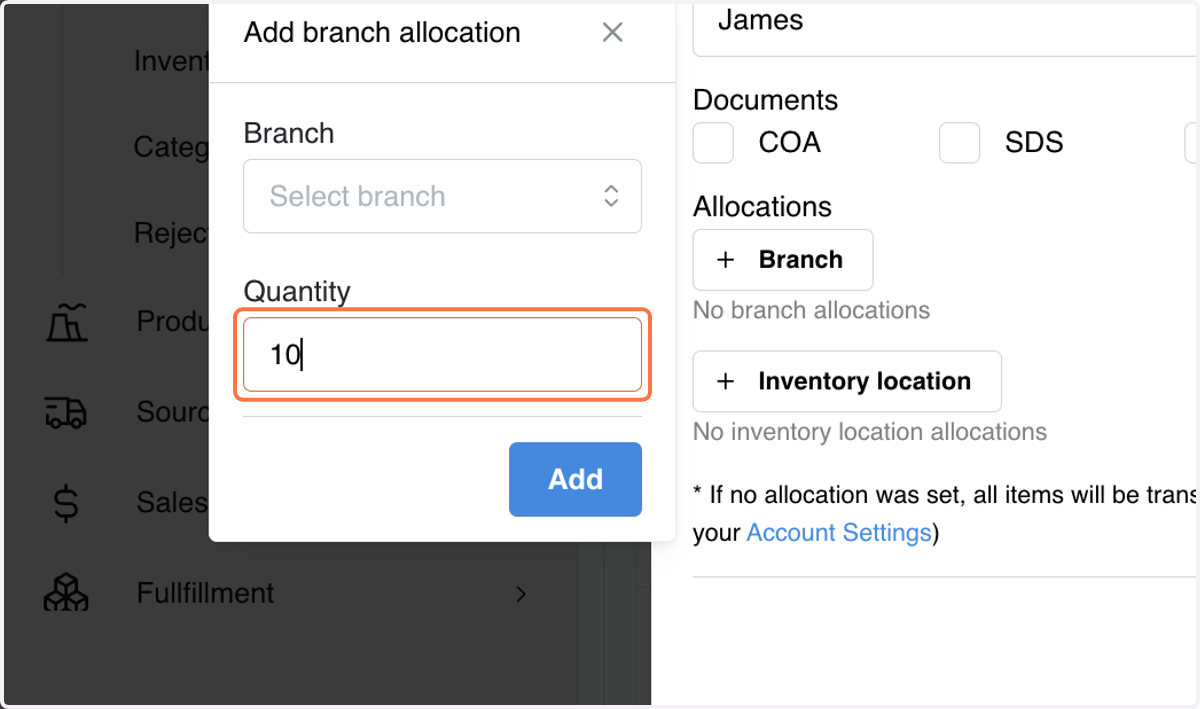Click the Quantity label in dialog

point(297,292)
